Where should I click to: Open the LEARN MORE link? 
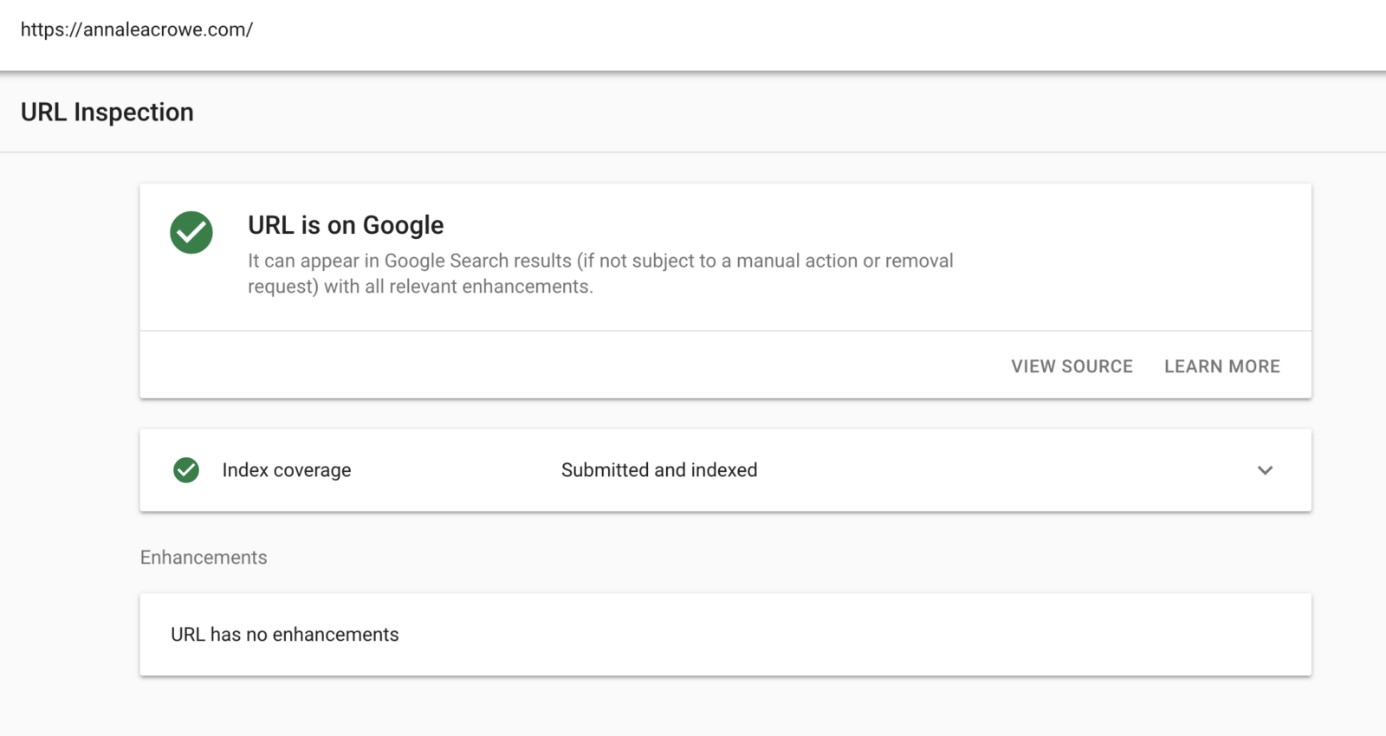point(1221,366)
